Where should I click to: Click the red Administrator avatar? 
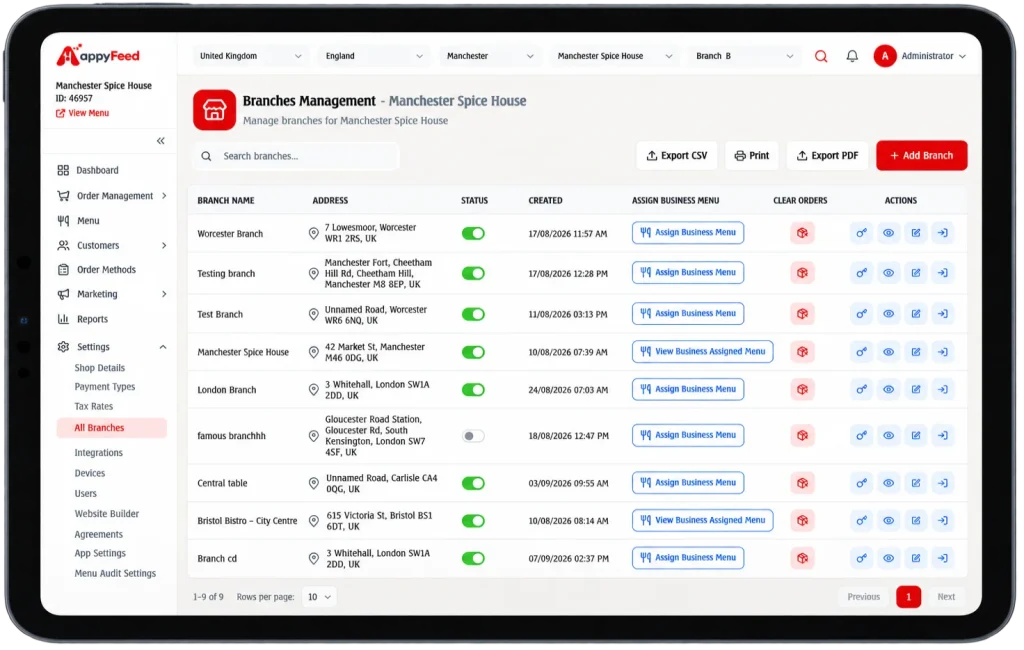coord(885,56)
